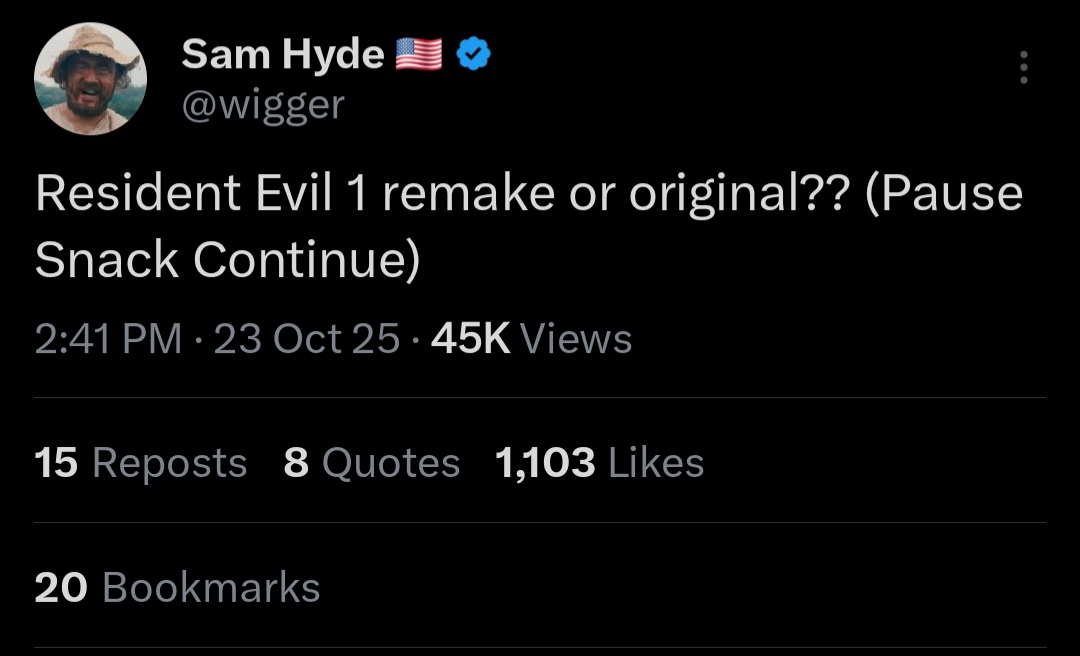Click the American flag emoji beside the name
The width and height of the screenshot is (1080, 656).
click(x=419, y=54)
